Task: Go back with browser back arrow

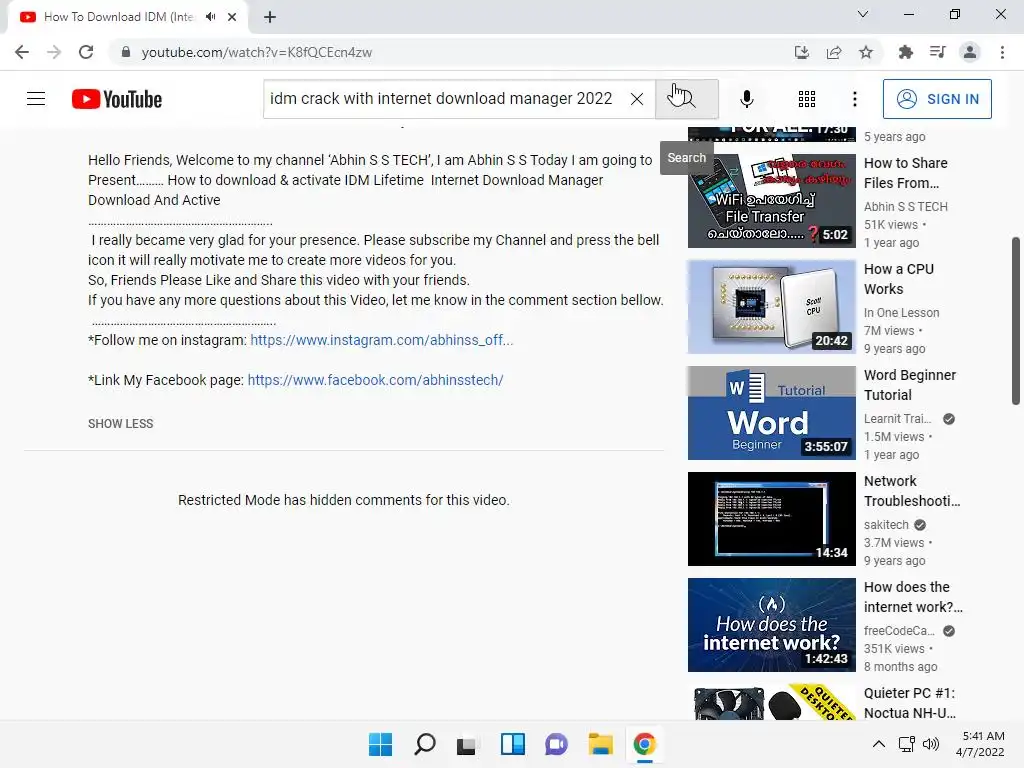Action: (22, 52)
